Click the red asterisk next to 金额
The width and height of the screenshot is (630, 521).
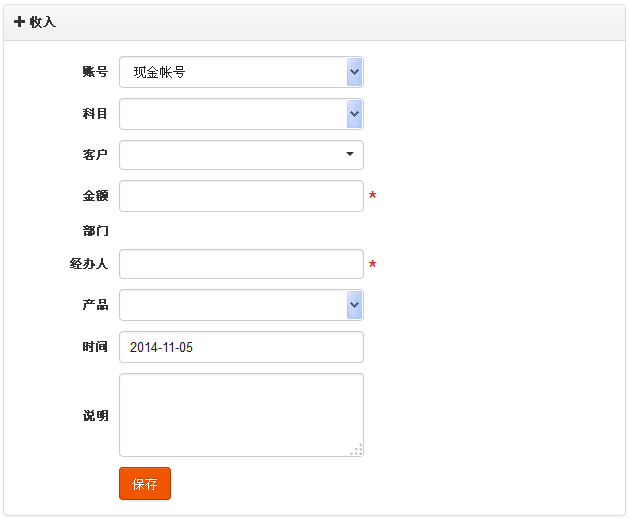click(372, 195)
